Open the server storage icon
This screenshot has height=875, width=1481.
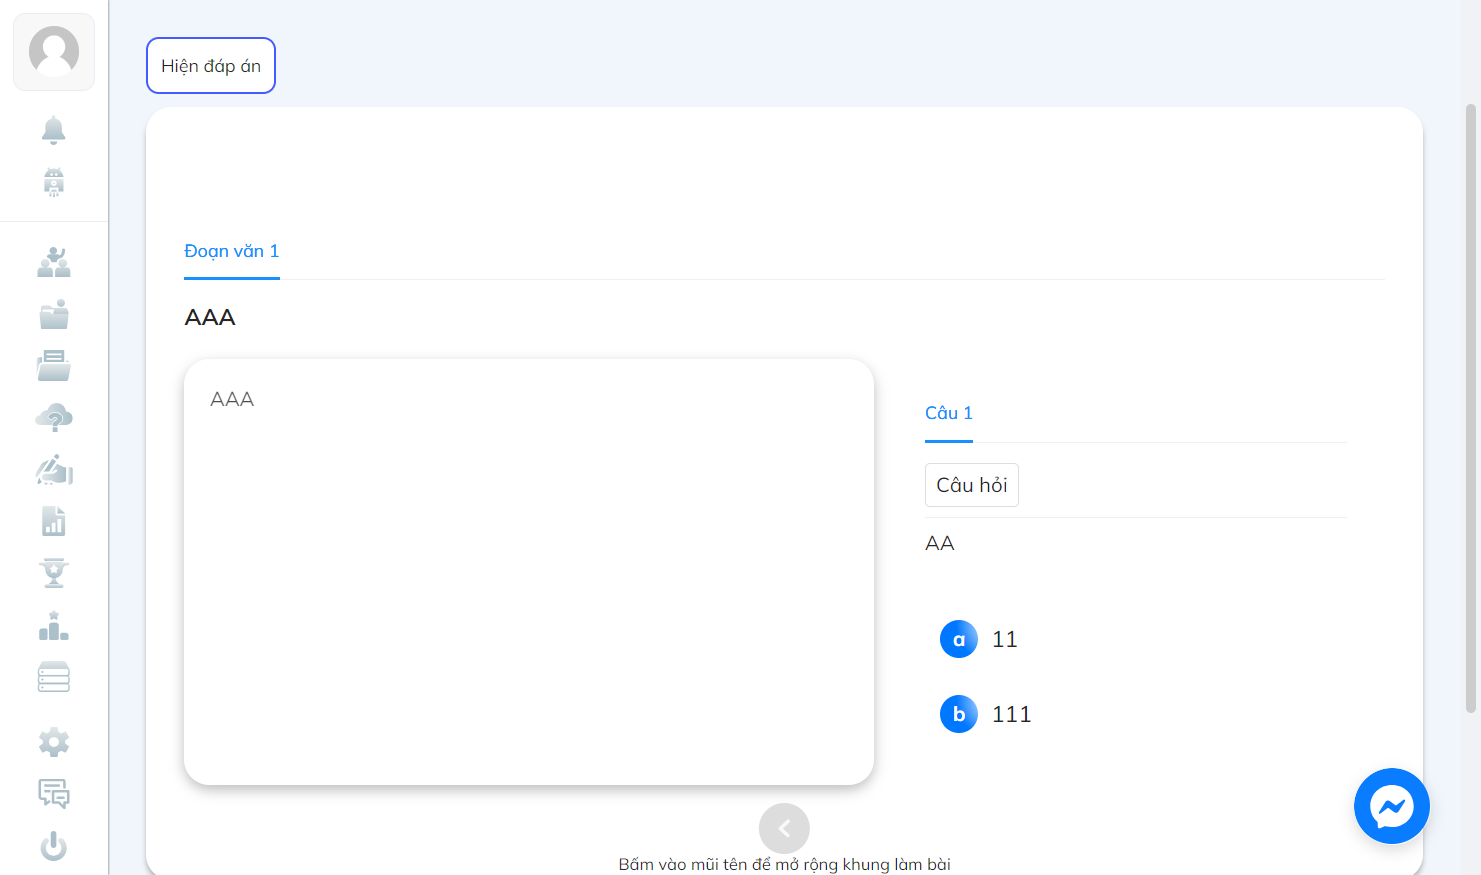pyautogui.click(x=54, y=677)
